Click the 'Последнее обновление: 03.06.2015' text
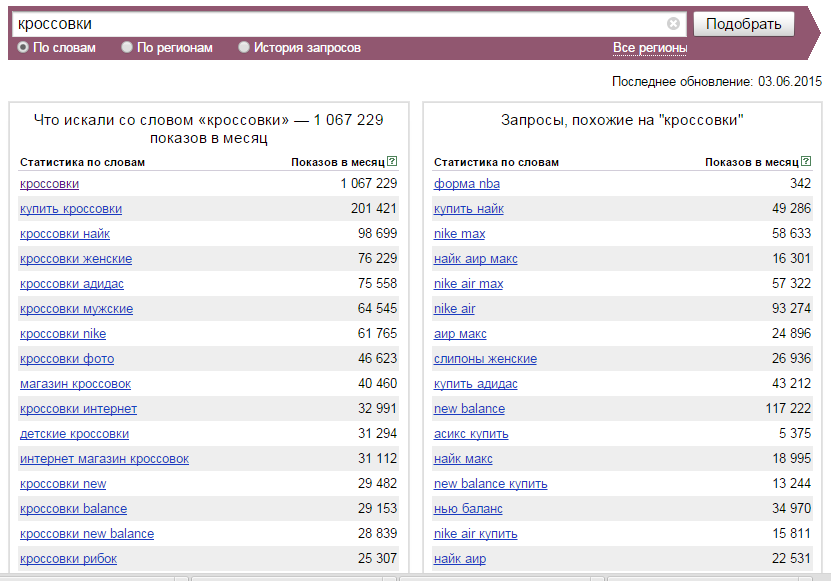 (x=717, y=82)
